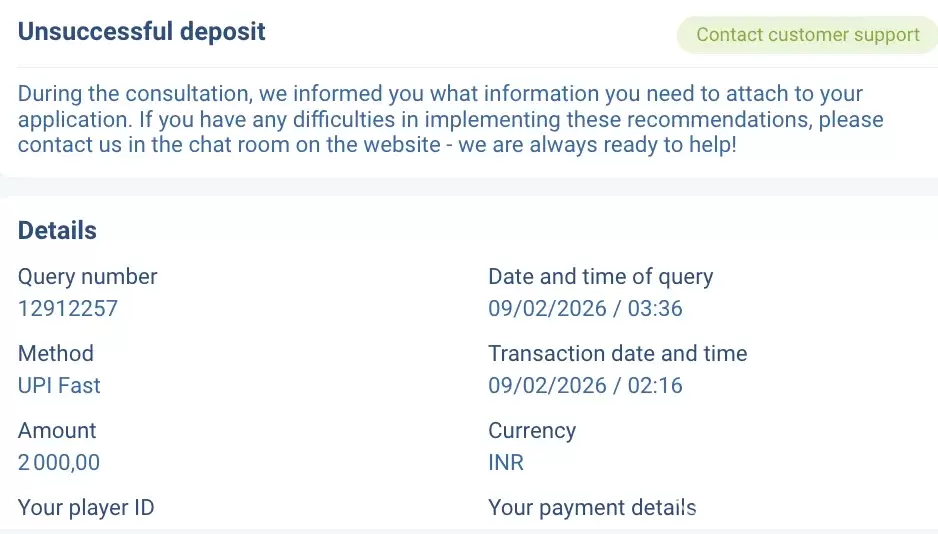Click the consultation message's first line

pyautogui.click(x=440, y=94)
